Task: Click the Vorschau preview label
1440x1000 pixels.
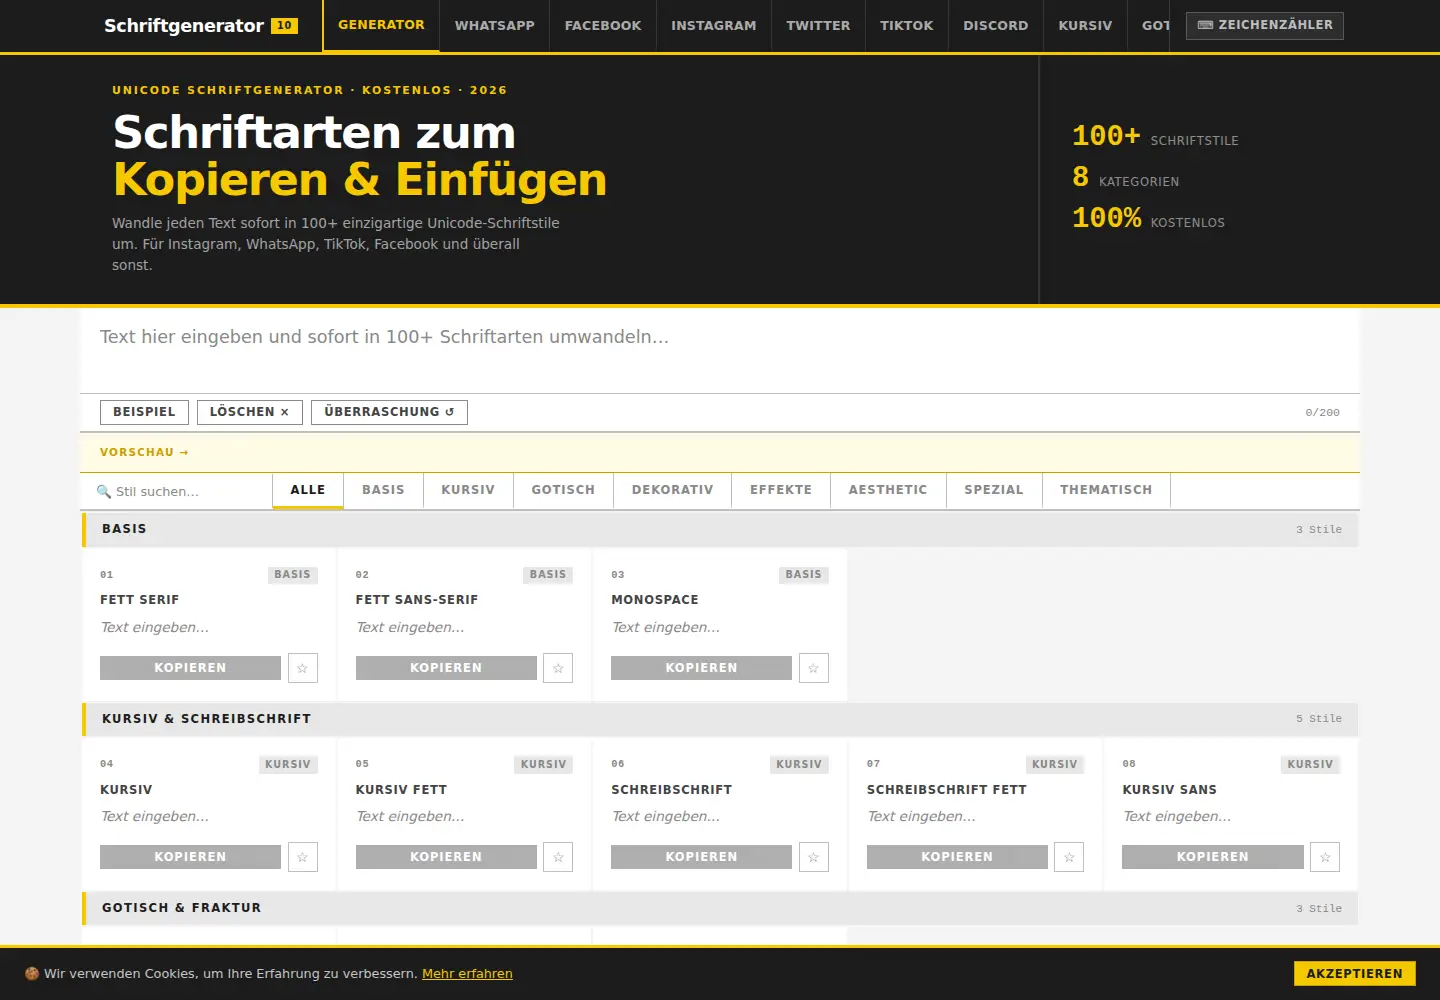Action: [x=144, y=453]
